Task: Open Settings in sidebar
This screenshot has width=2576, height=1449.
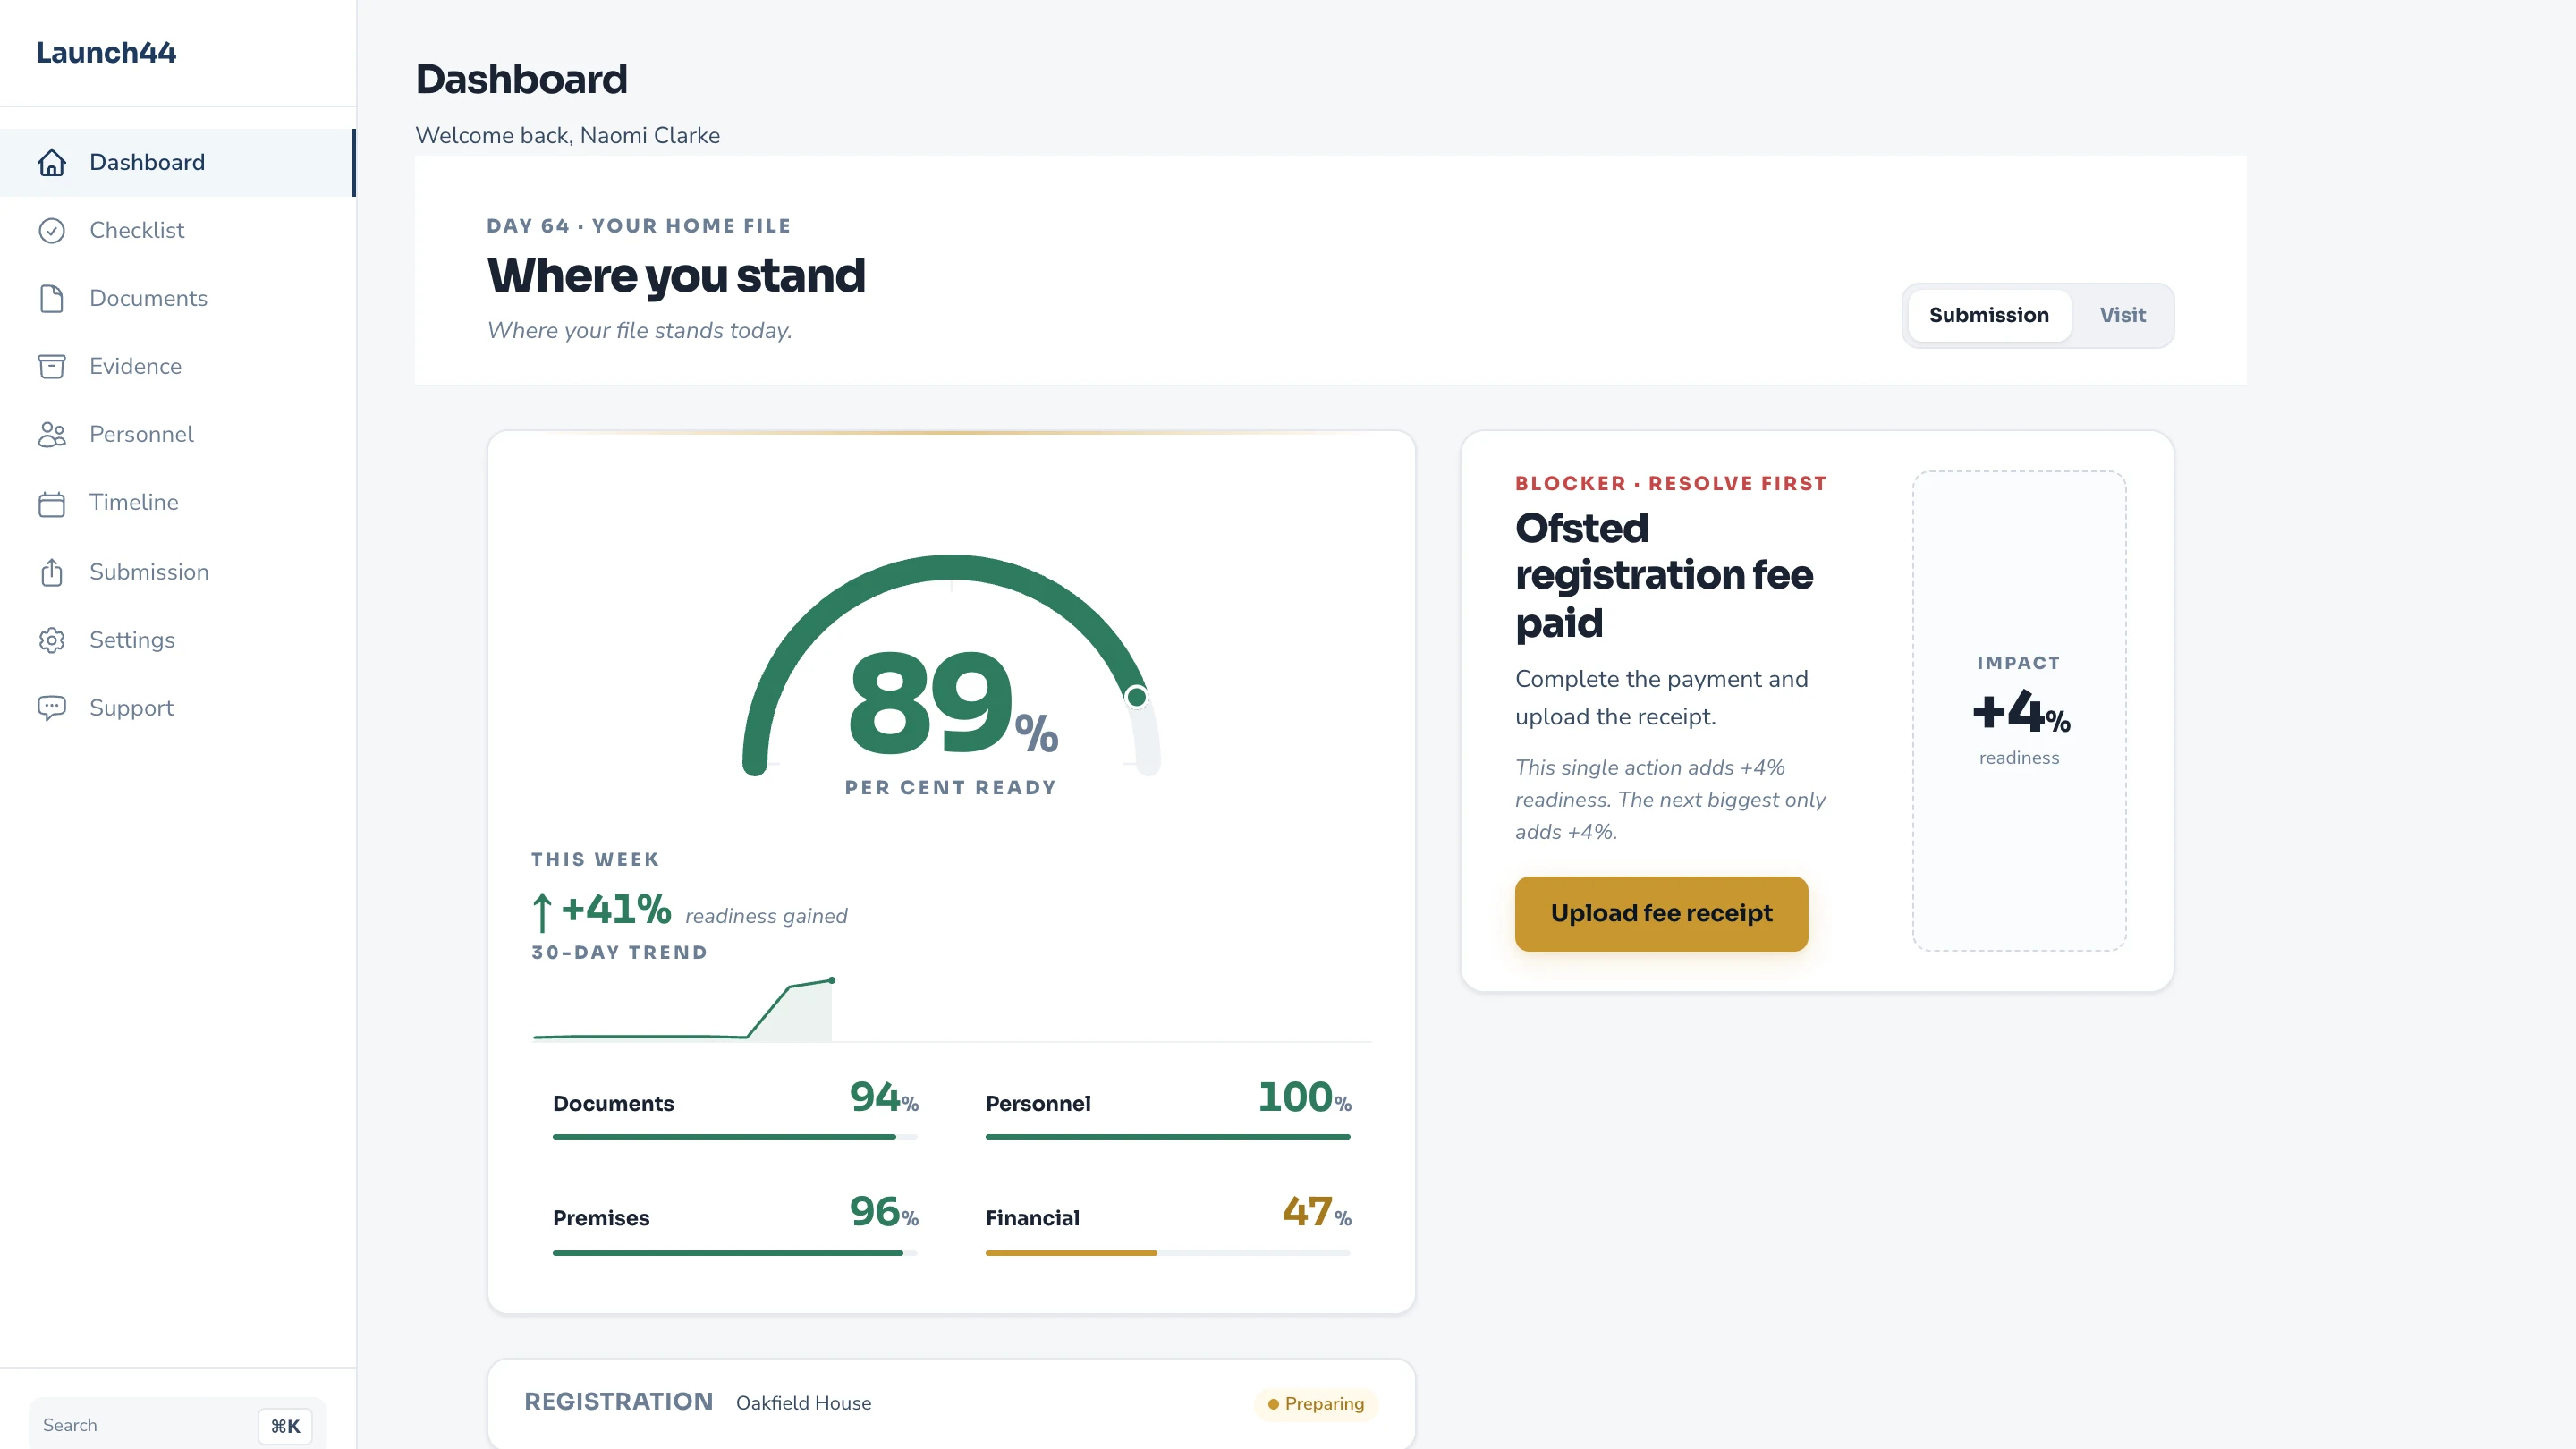Action: 177,640
